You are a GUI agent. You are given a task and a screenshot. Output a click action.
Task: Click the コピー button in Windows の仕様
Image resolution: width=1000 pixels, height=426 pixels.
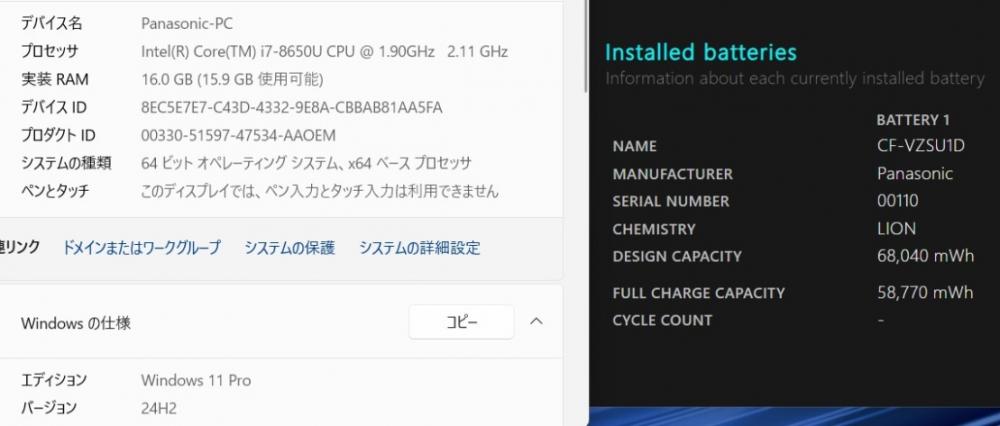click(x=461, y=322)
